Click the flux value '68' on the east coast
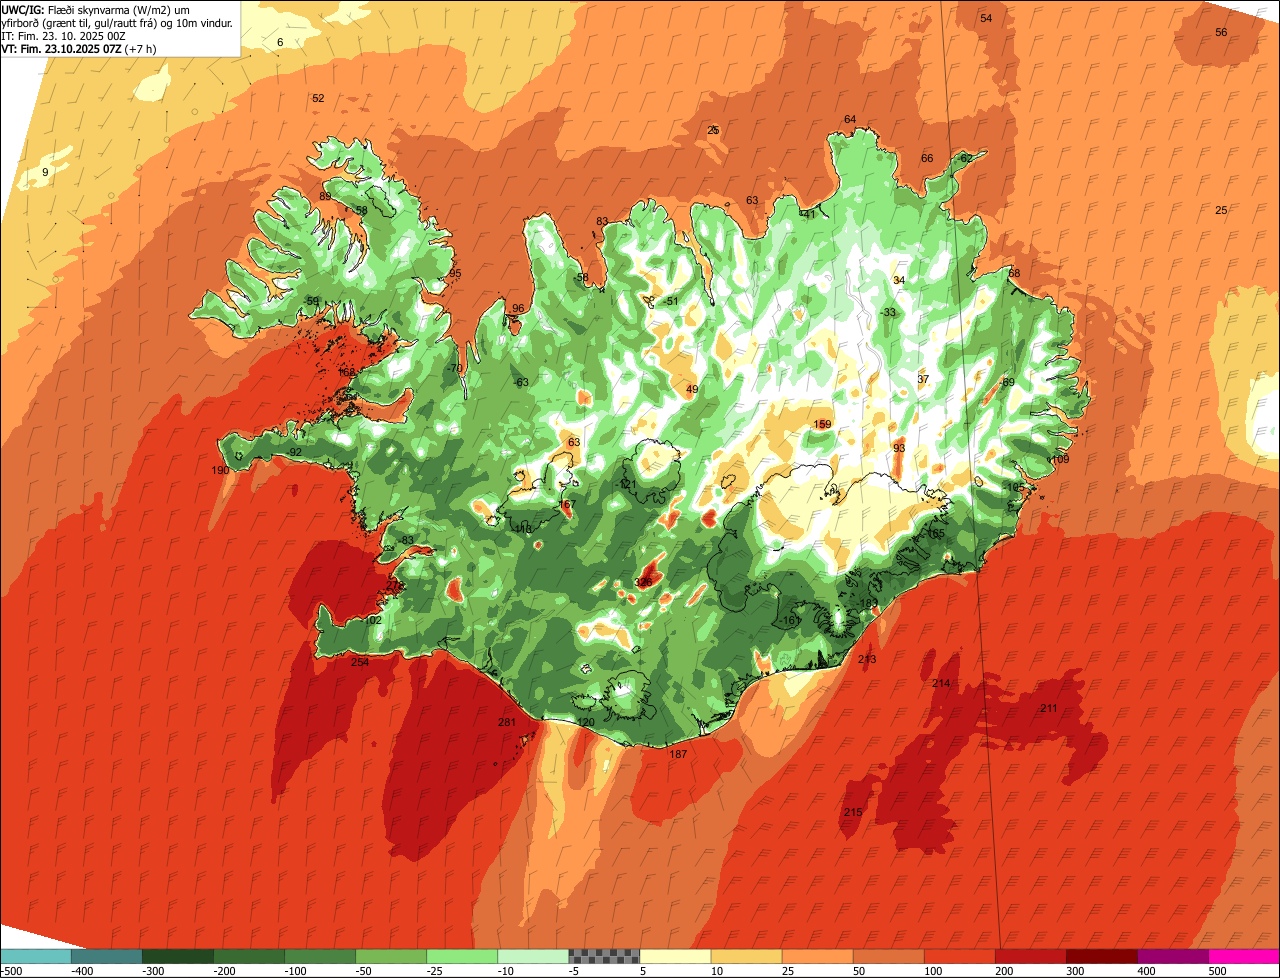 [1014, 273]
